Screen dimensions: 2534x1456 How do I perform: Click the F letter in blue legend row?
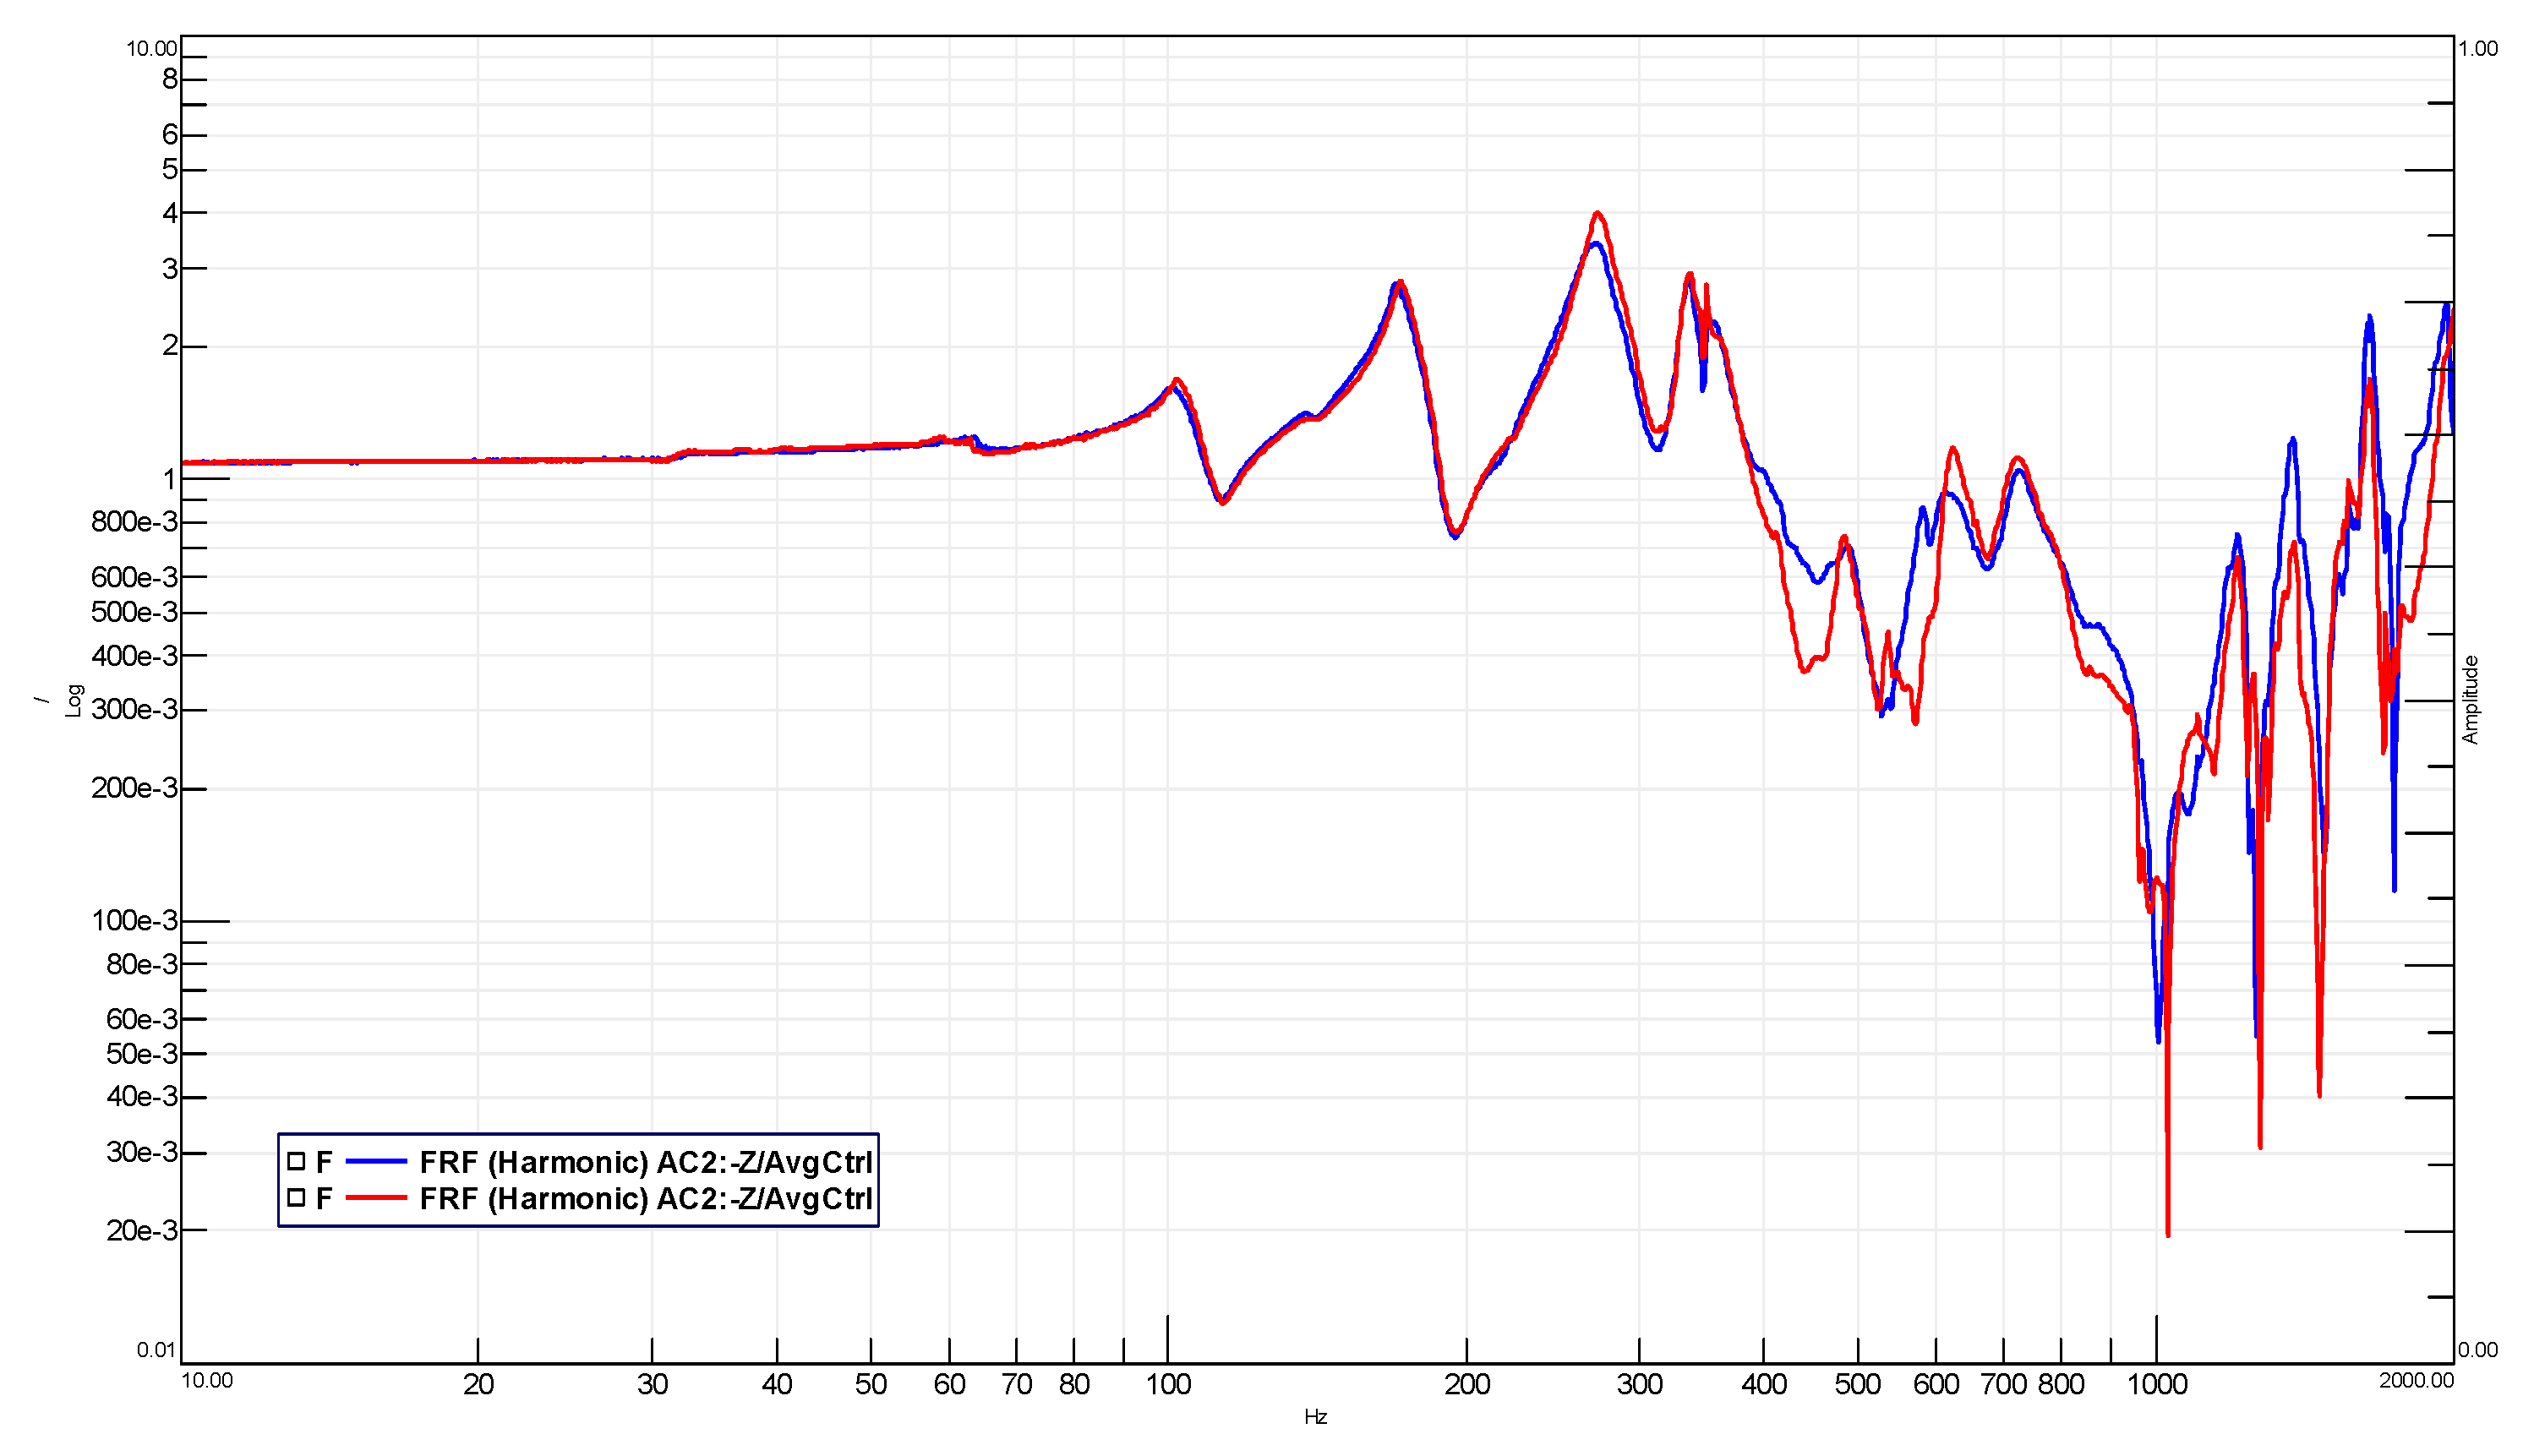click(324, 1162)
